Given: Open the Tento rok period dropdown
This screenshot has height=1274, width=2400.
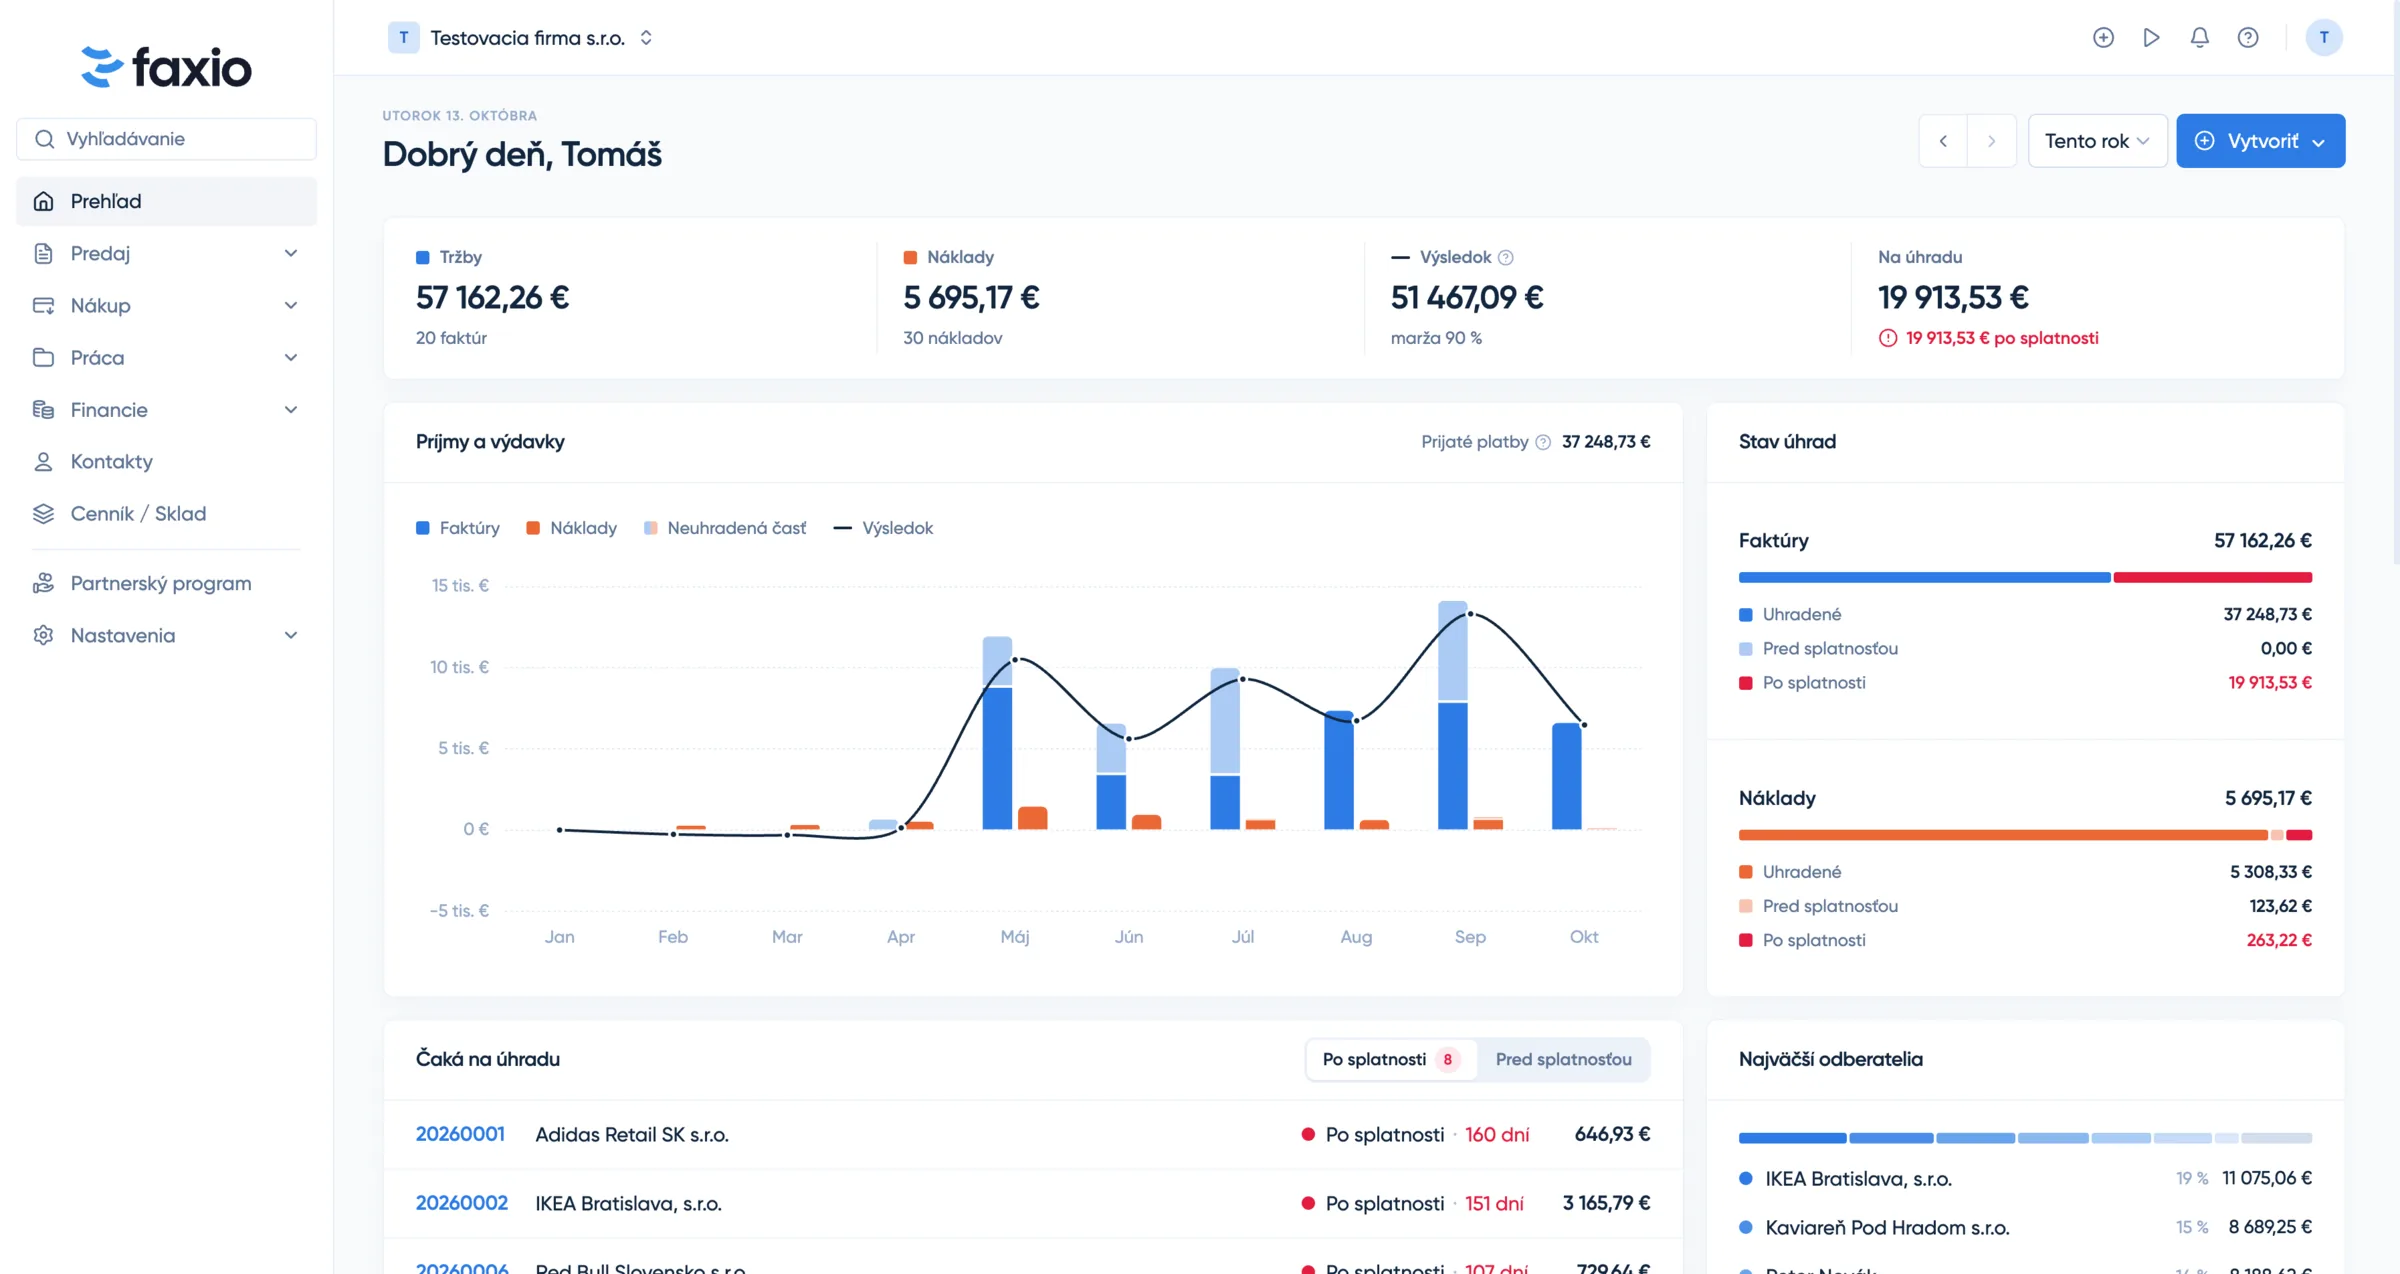Looking at the screenshot, I should point(2097,141).
